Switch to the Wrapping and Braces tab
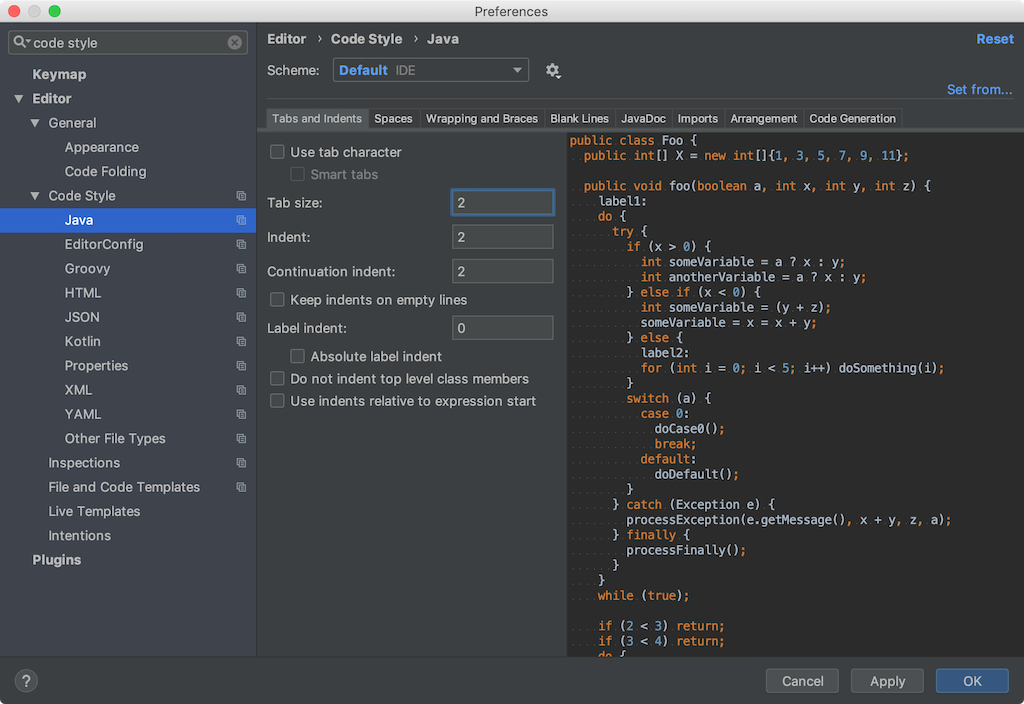1024x704 pixels. (482, 118)
